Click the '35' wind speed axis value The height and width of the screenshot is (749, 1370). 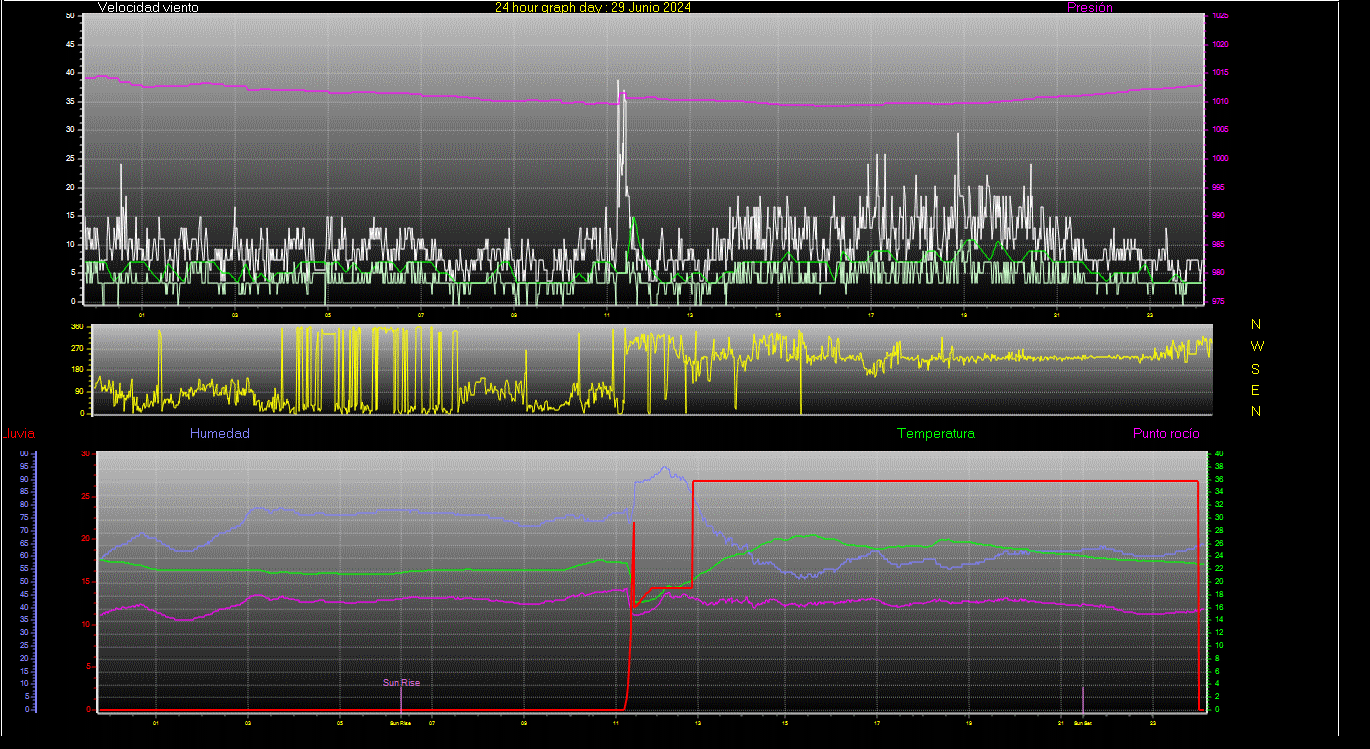[69, 102]
